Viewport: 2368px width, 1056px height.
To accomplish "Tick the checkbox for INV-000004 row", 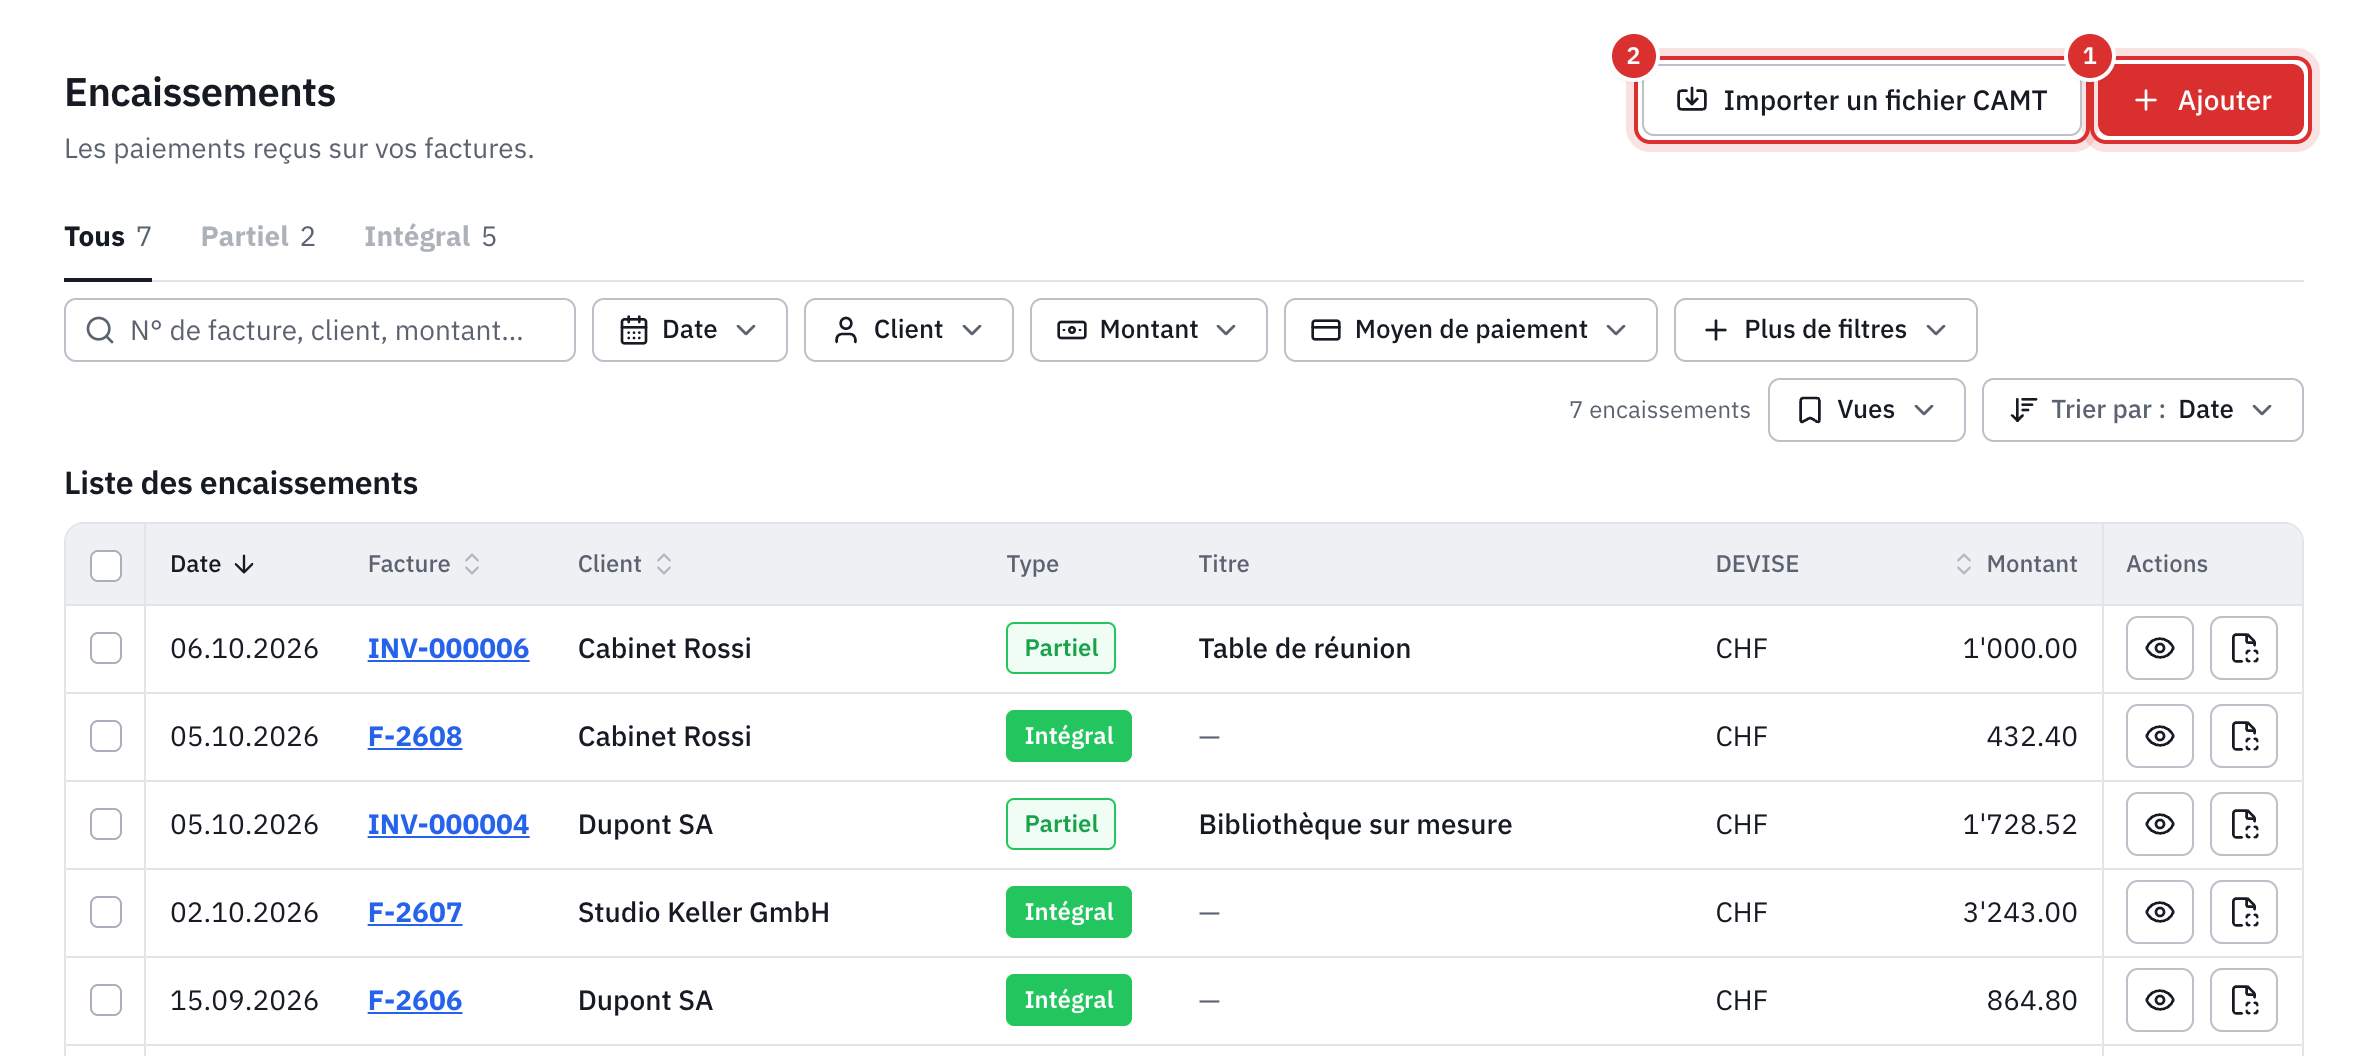I will coord(106,824).
